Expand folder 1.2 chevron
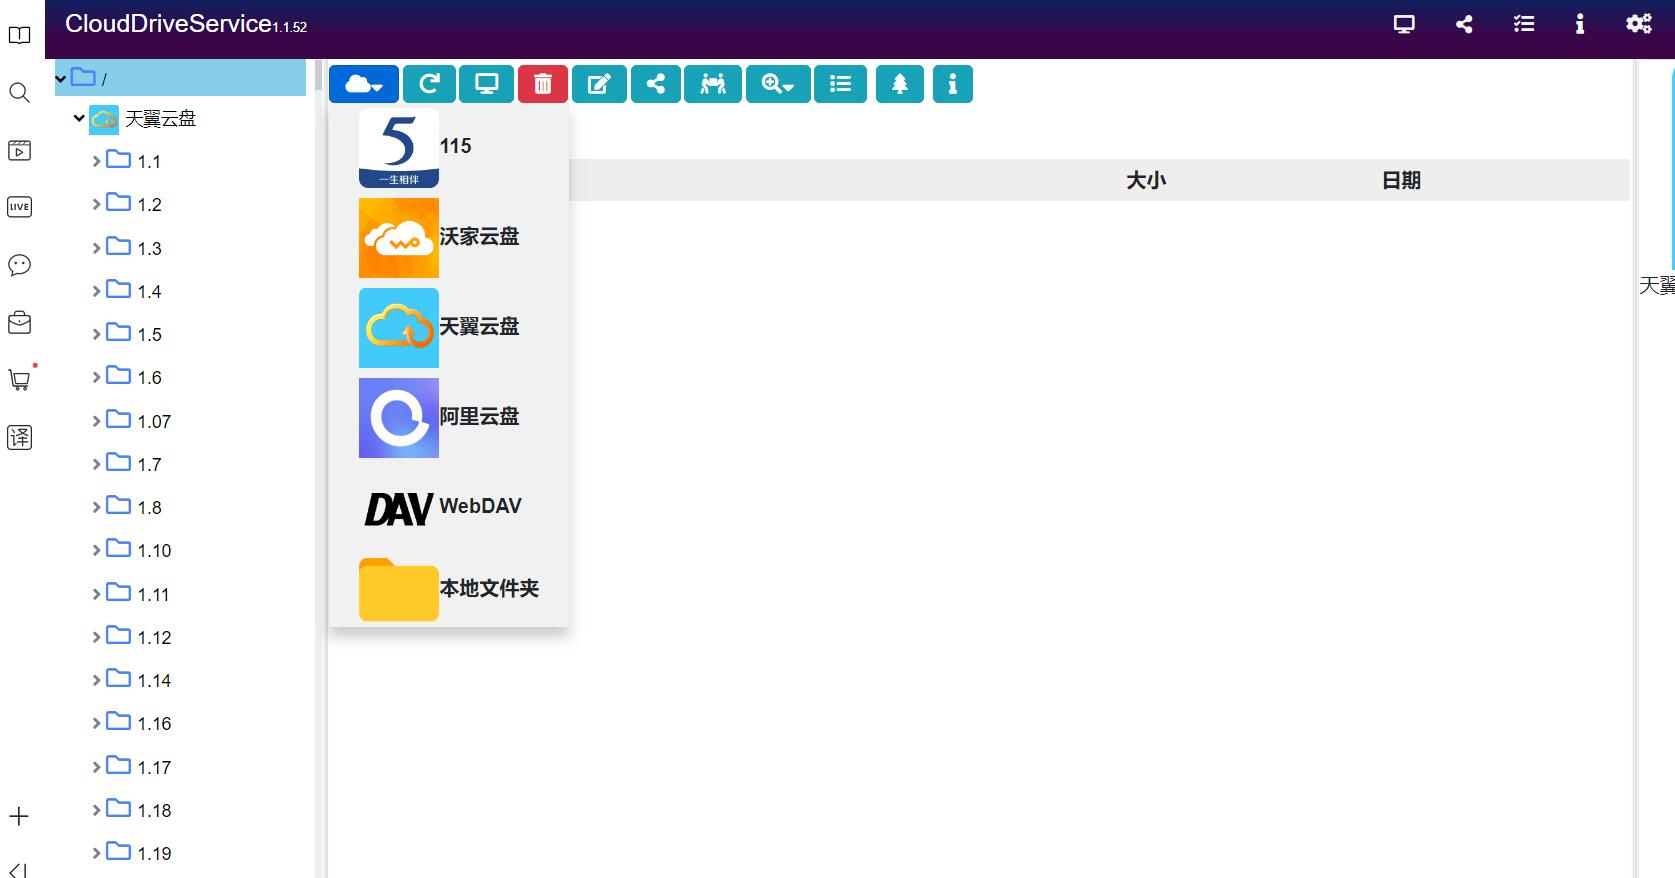The height and width of the screenshot is (878, 1675). tap(97, 204)
